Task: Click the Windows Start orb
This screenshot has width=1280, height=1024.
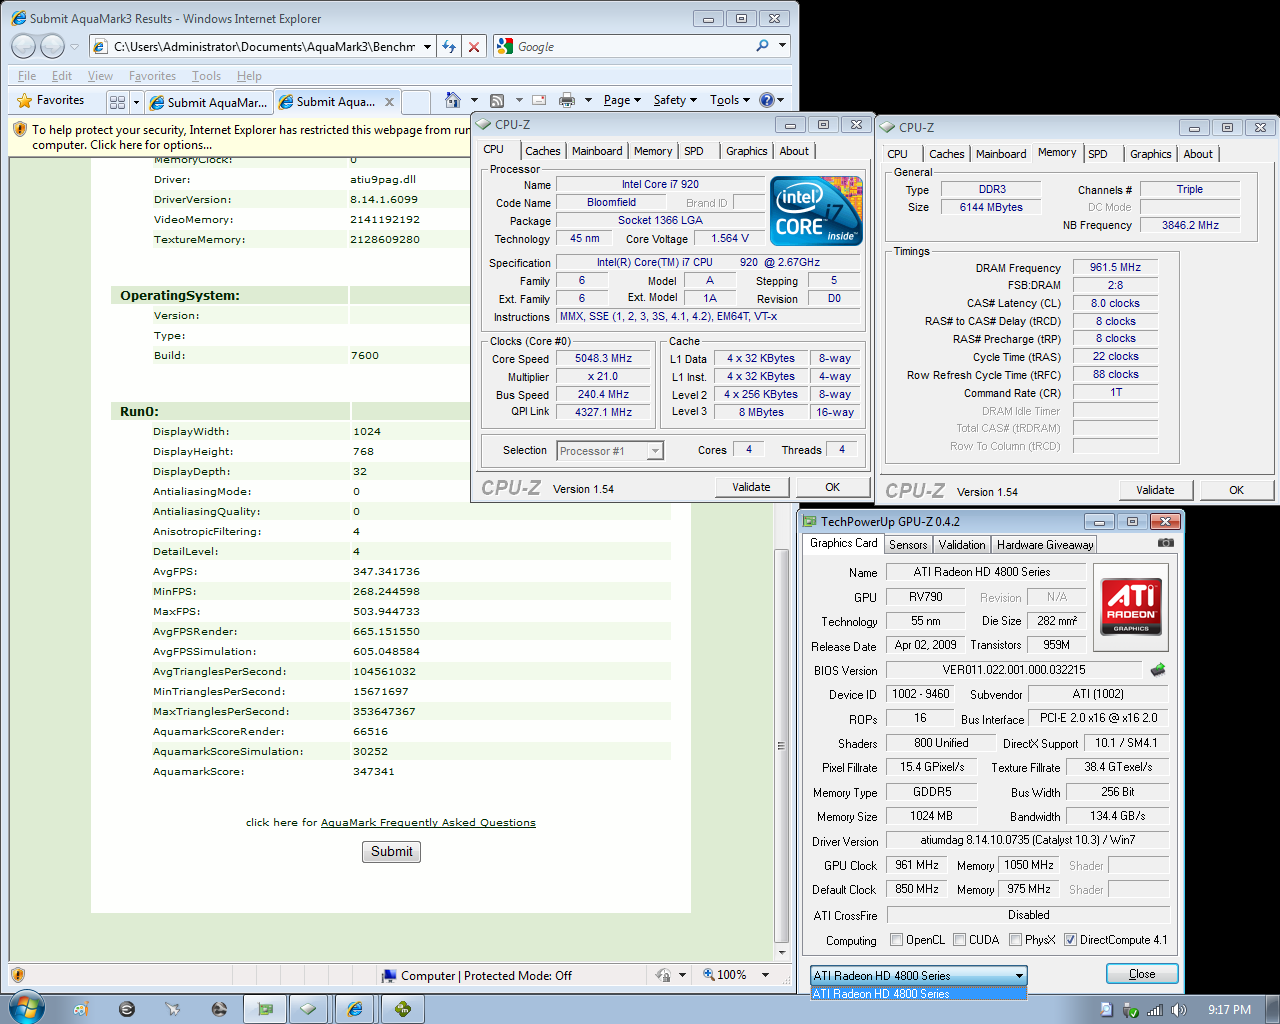Action: tap(25, 1008)
